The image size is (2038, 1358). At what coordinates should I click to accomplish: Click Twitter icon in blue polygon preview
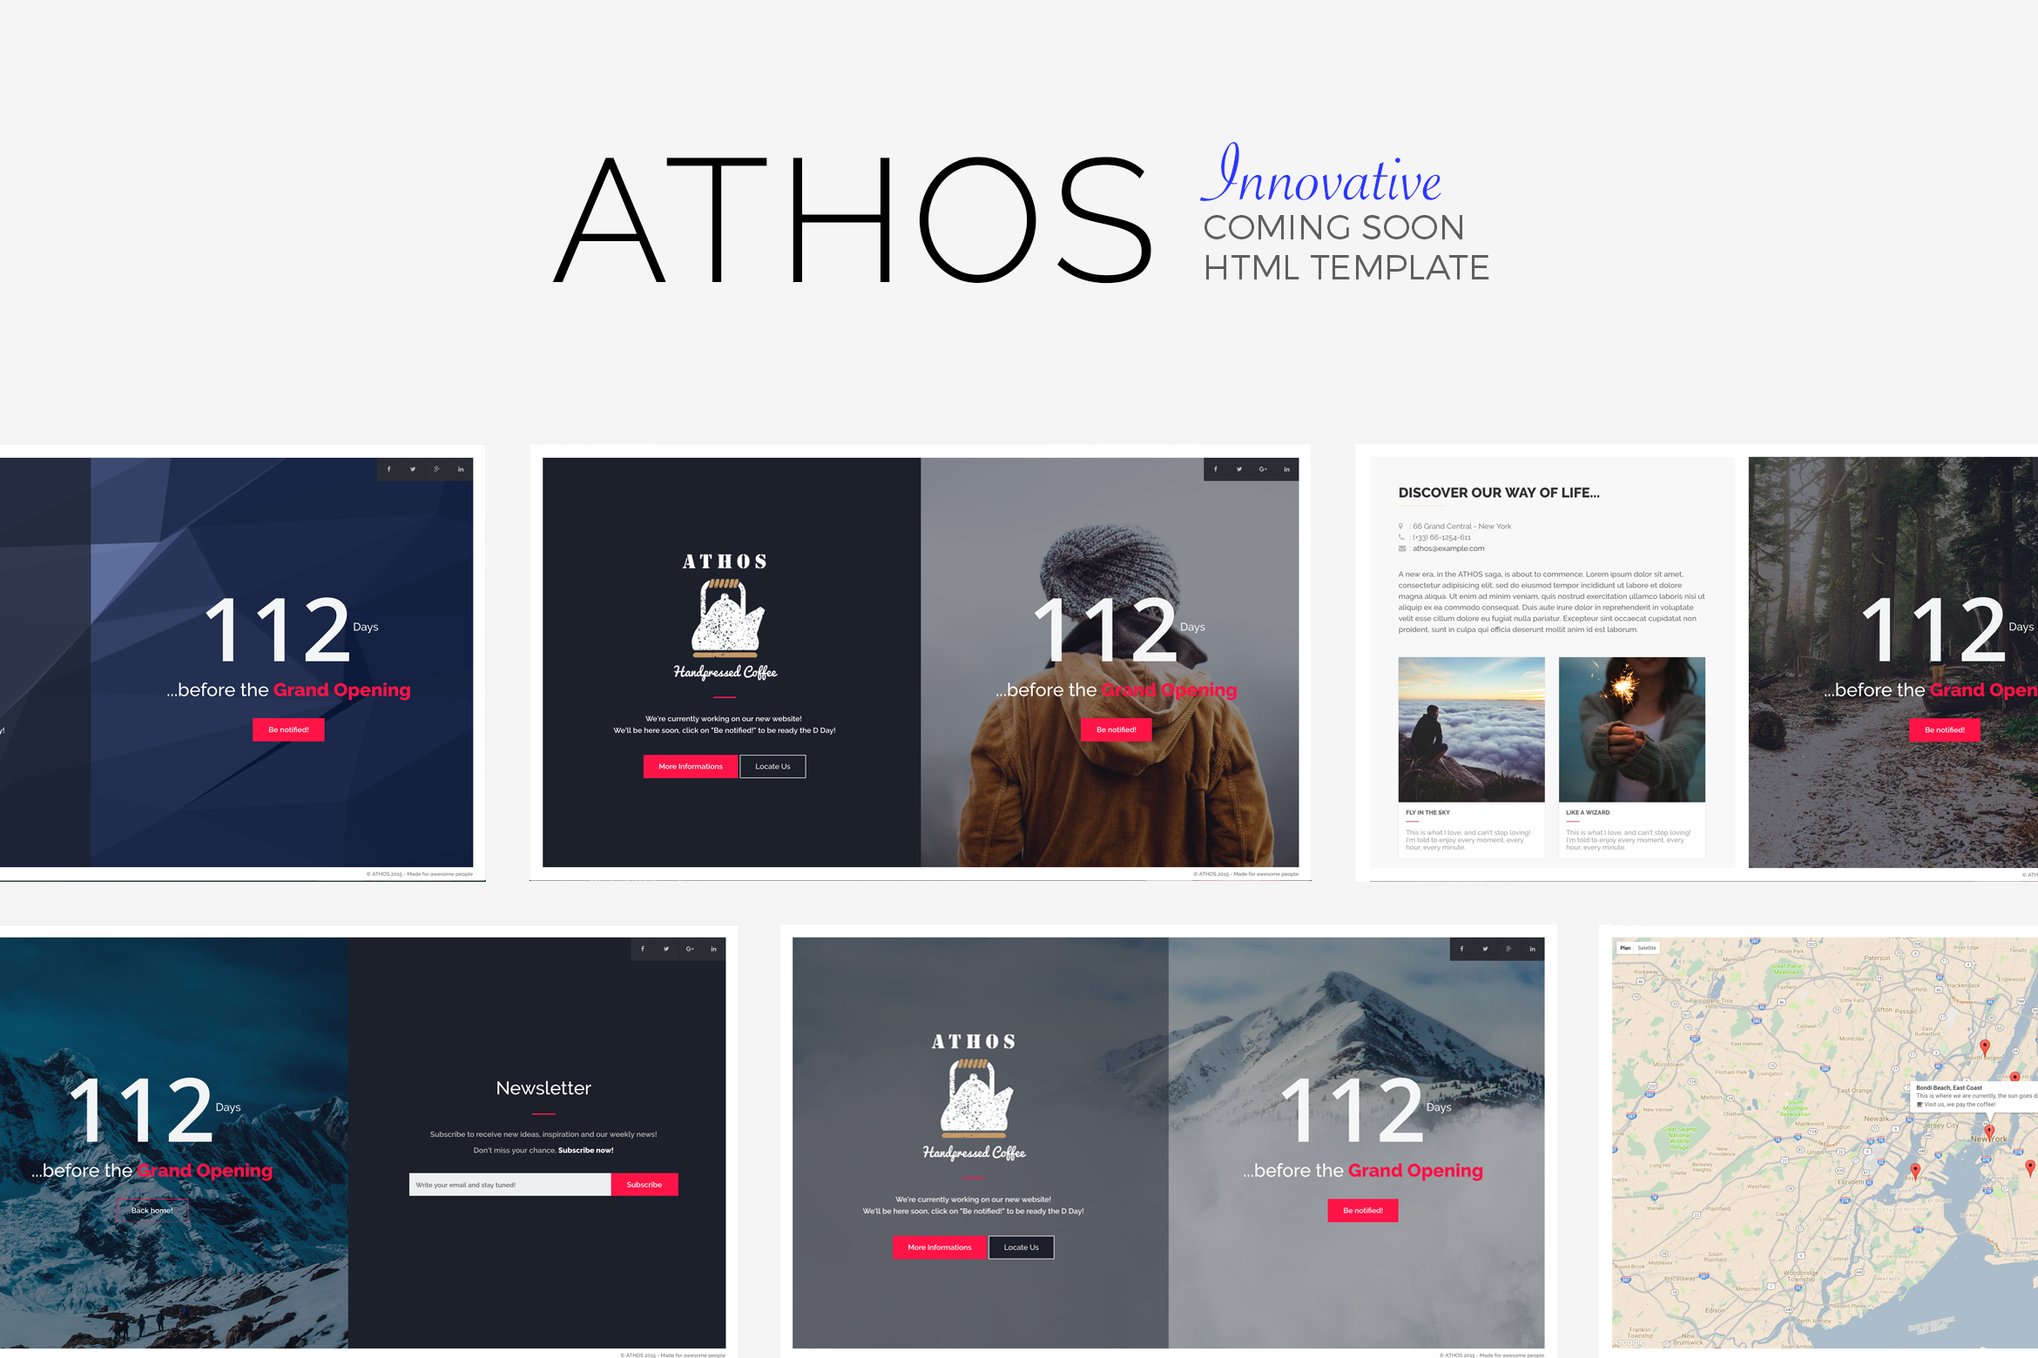click(x=413, y=469)
